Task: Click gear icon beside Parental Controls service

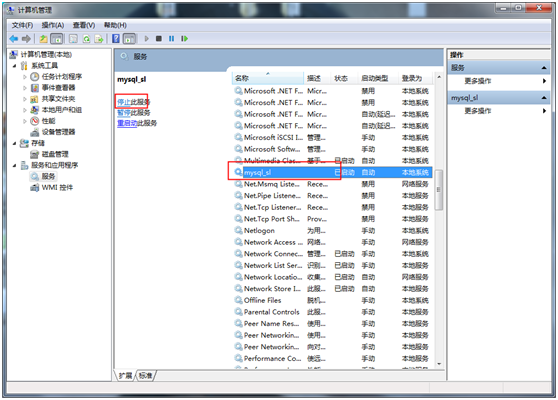Action: click(238, 312)
